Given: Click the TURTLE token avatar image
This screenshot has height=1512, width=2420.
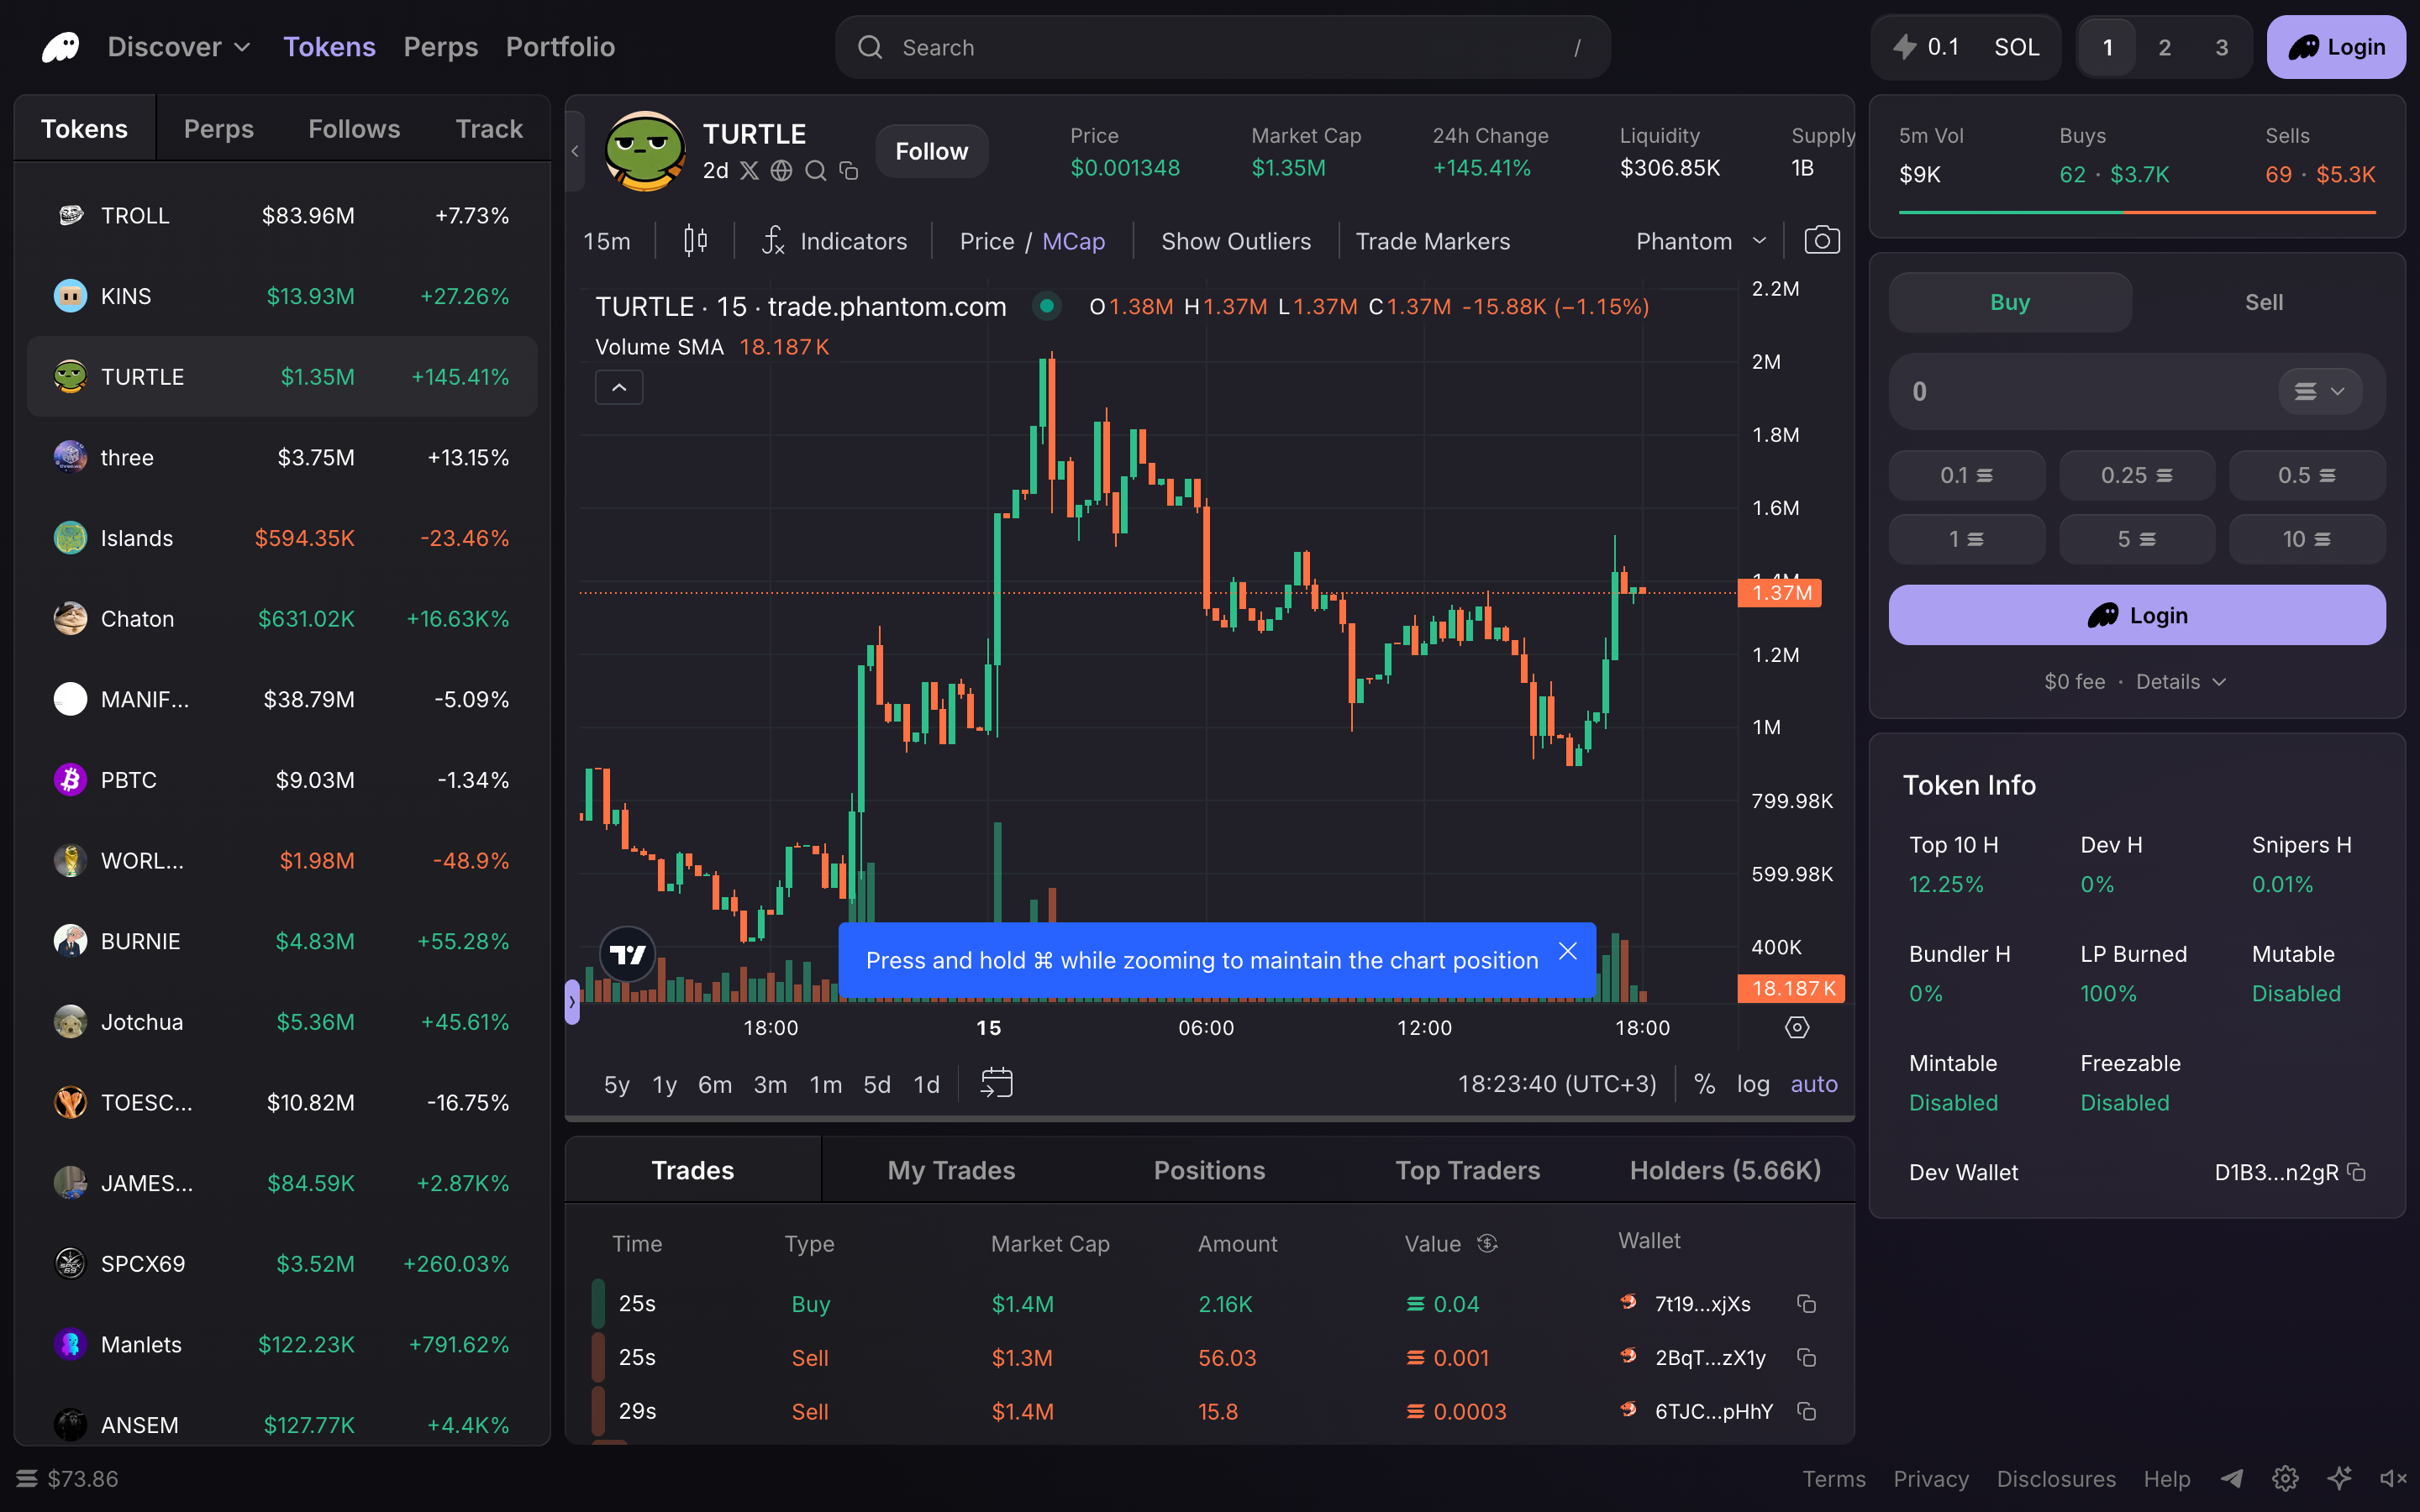Looking at the screenshot, I should (645, 151).
